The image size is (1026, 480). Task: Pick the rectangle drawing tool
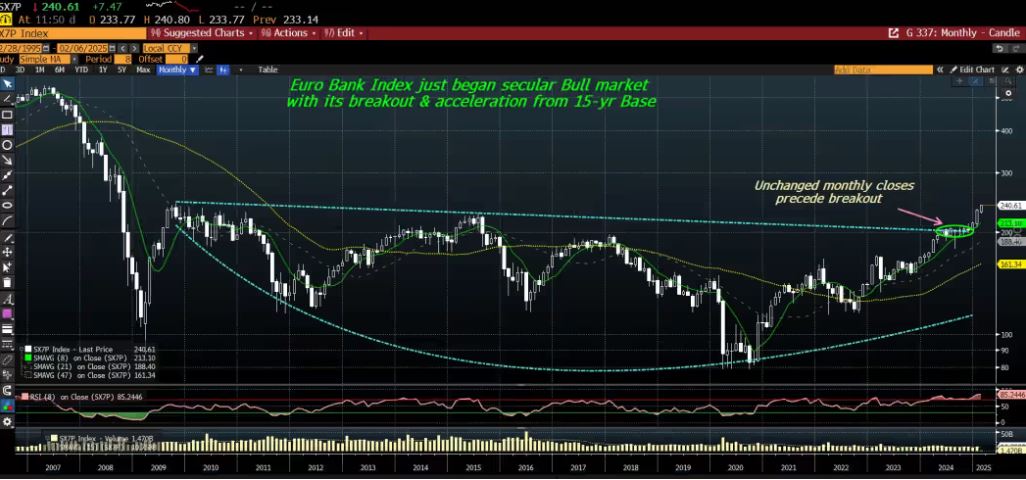(7, 114)
